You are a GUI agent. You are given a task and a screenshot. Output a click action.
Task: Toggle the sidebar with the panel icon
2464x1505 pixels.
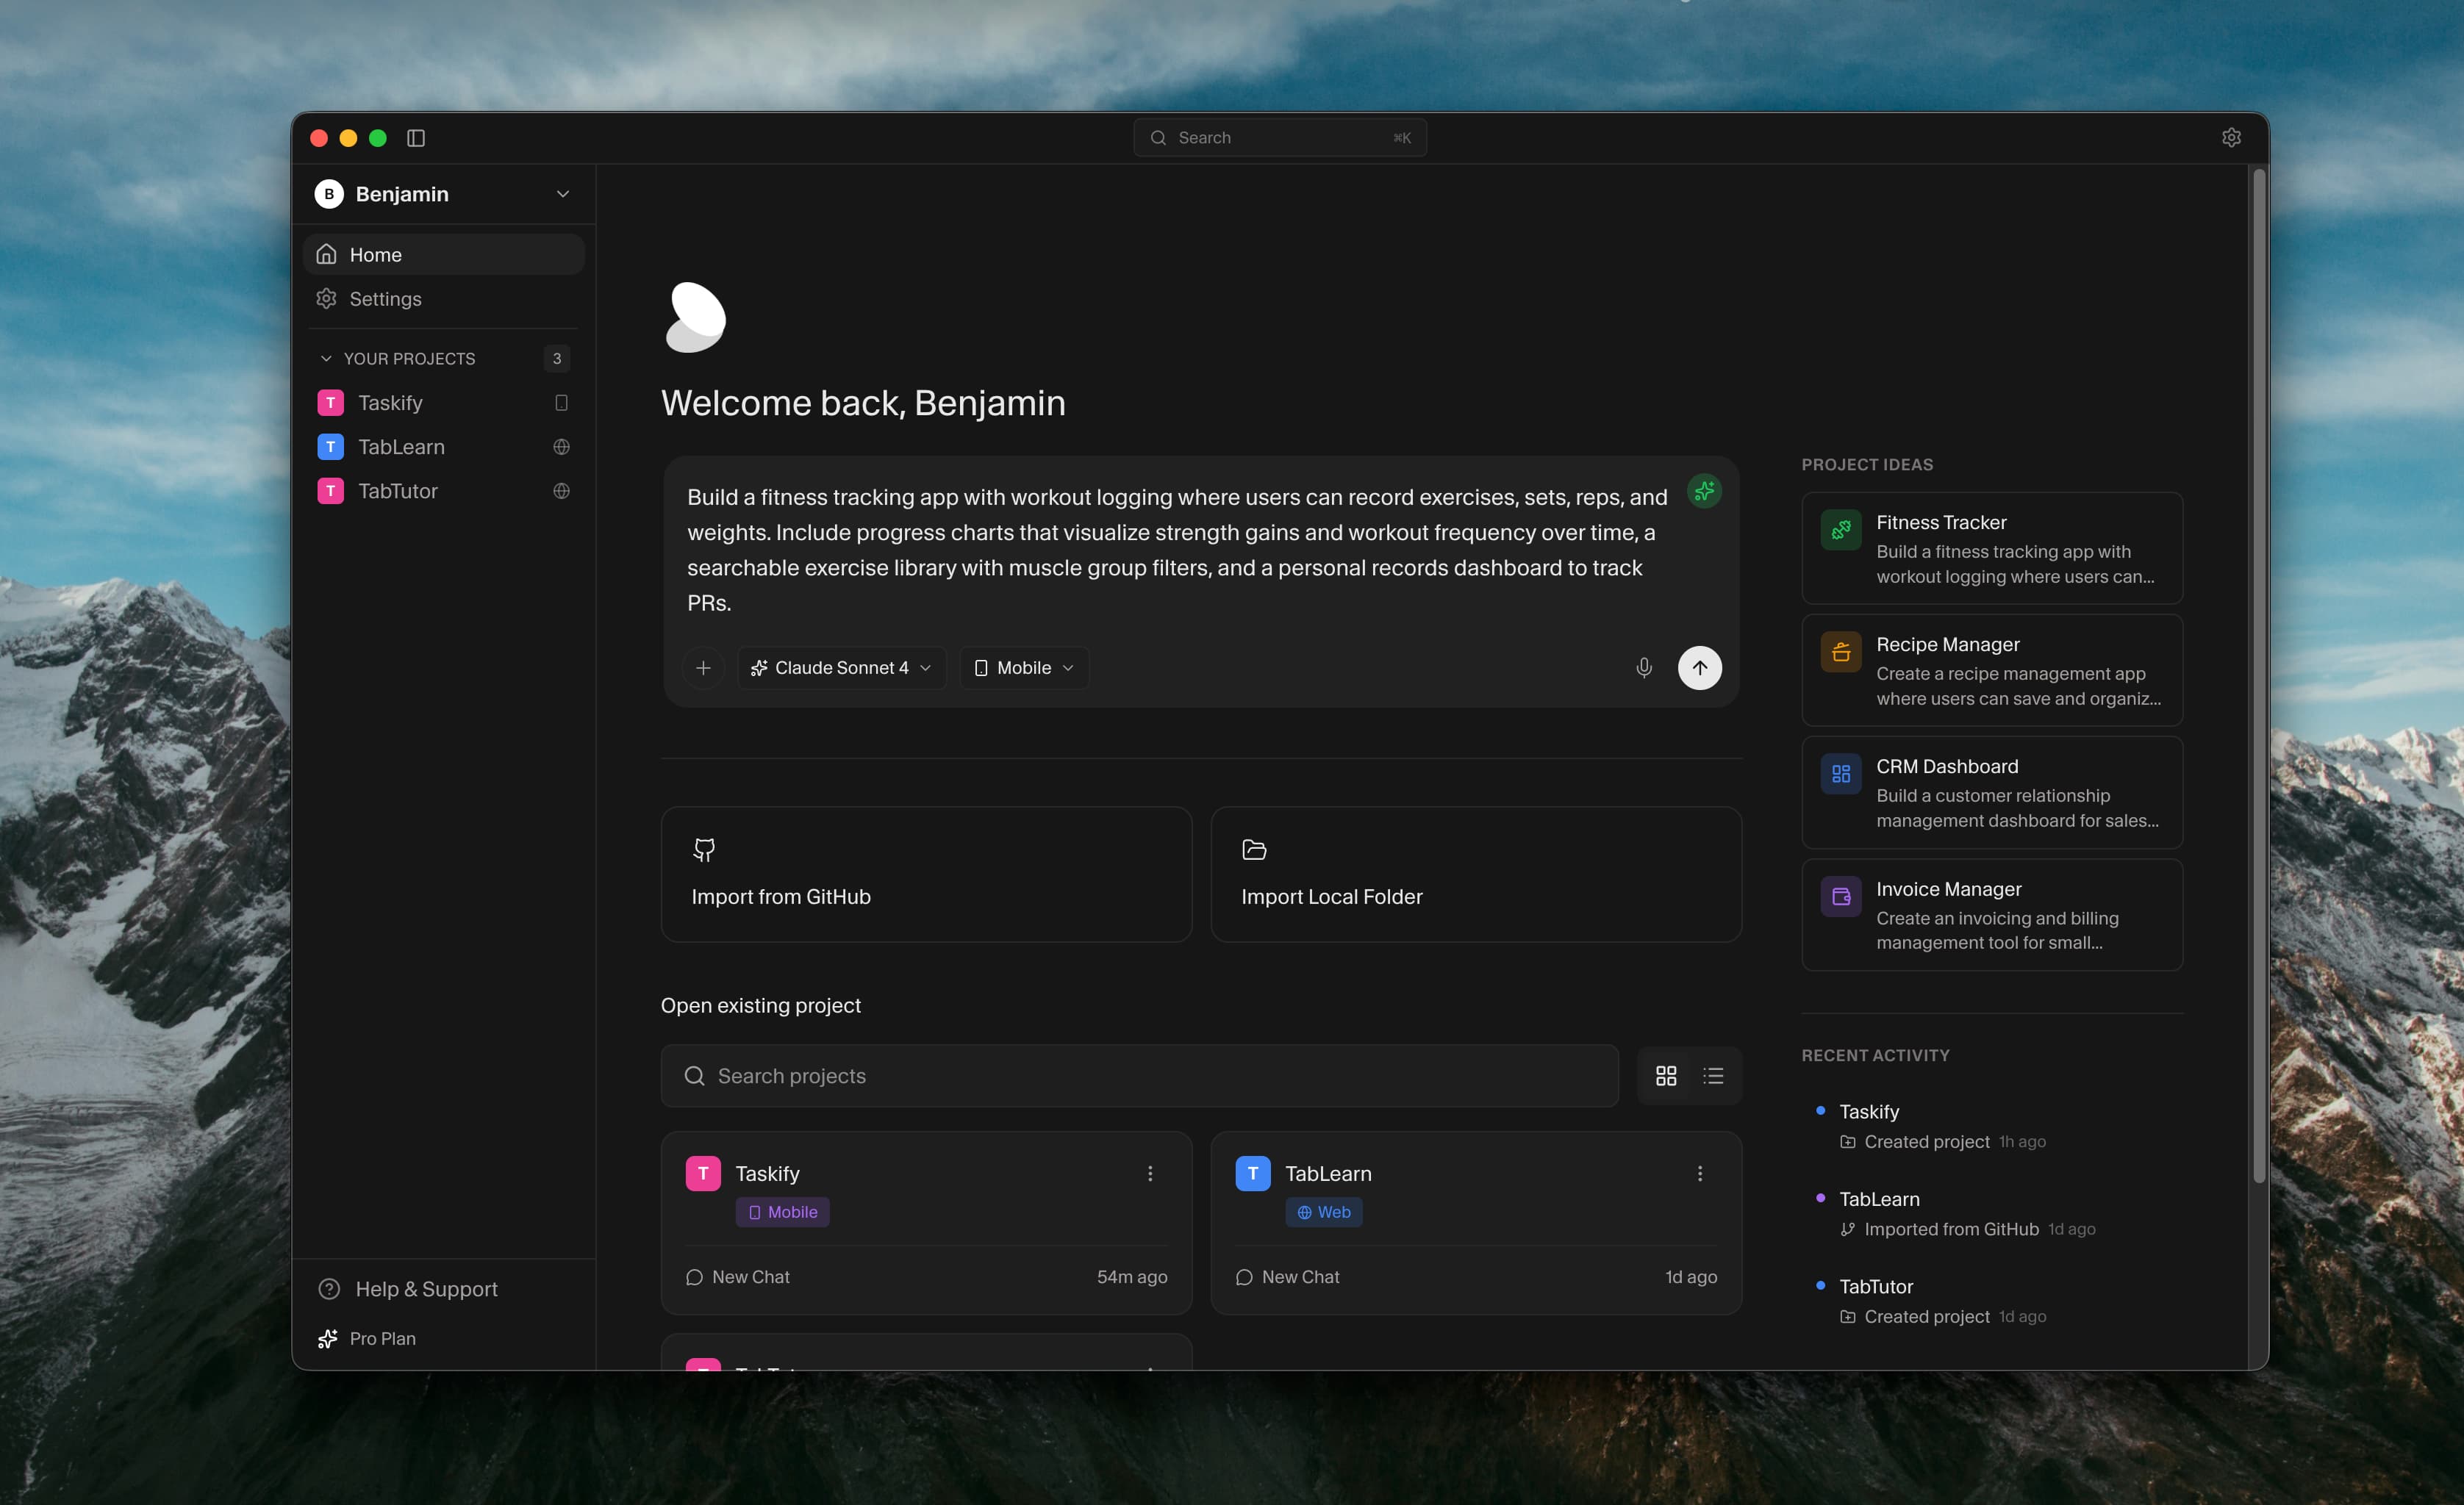[416, 137]
